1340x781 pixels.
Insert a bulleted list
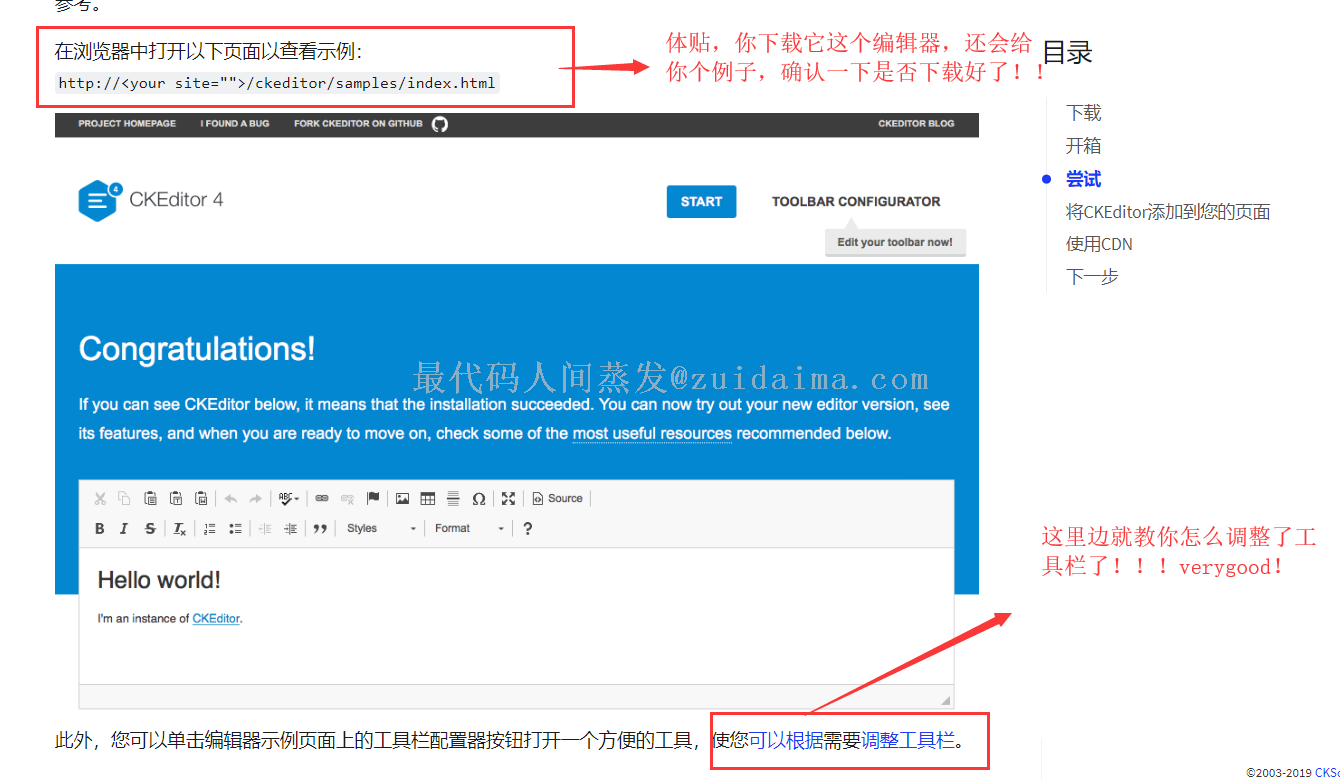[x=235, y=528]
